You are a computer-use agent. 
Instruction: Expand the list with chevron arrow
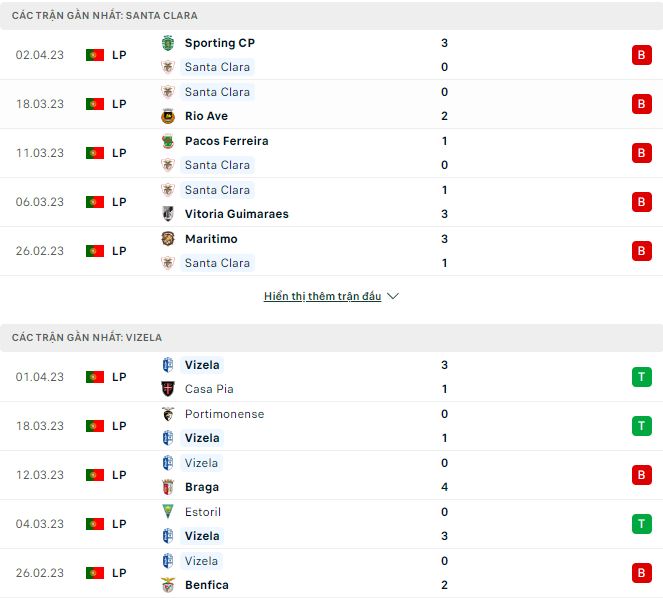[393, 297]
